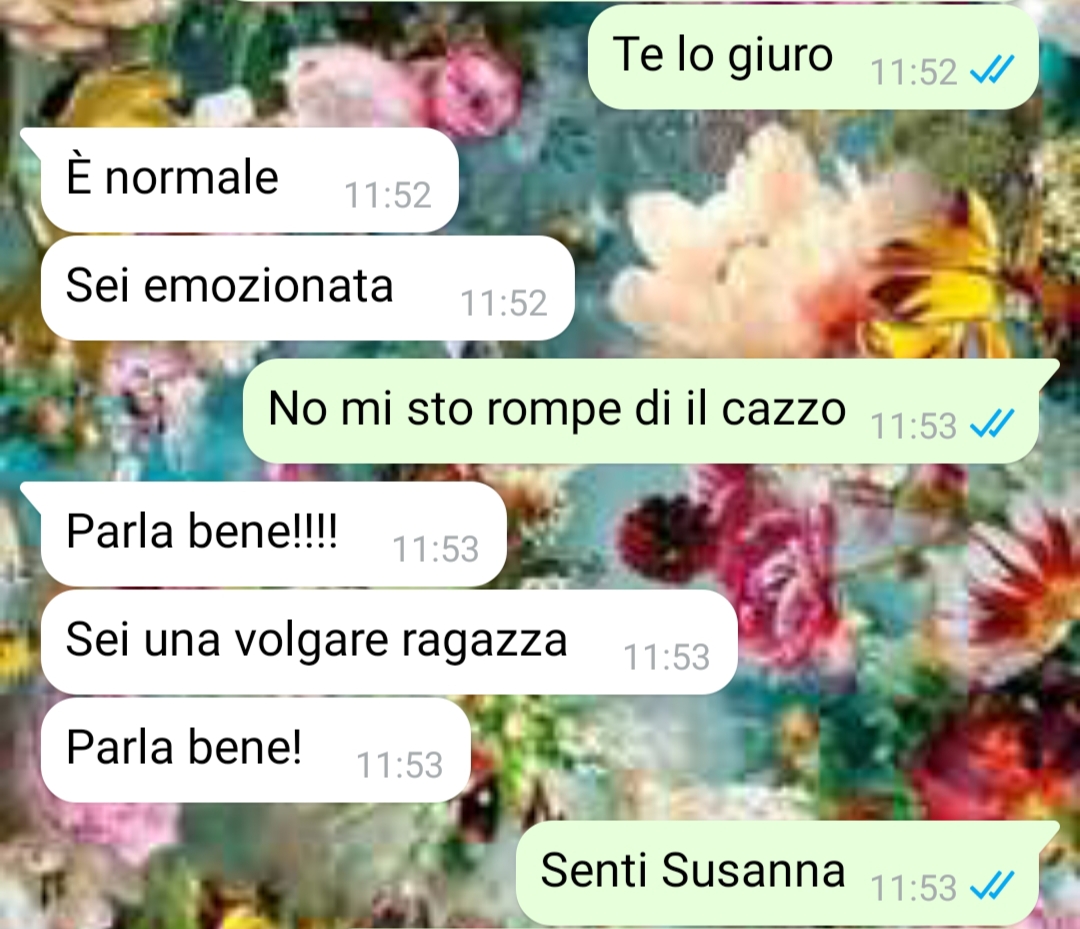Click the timestamp on 'Sei emozionata'
The height and width of the screenshot is (929, 1080).
point(503,304)
